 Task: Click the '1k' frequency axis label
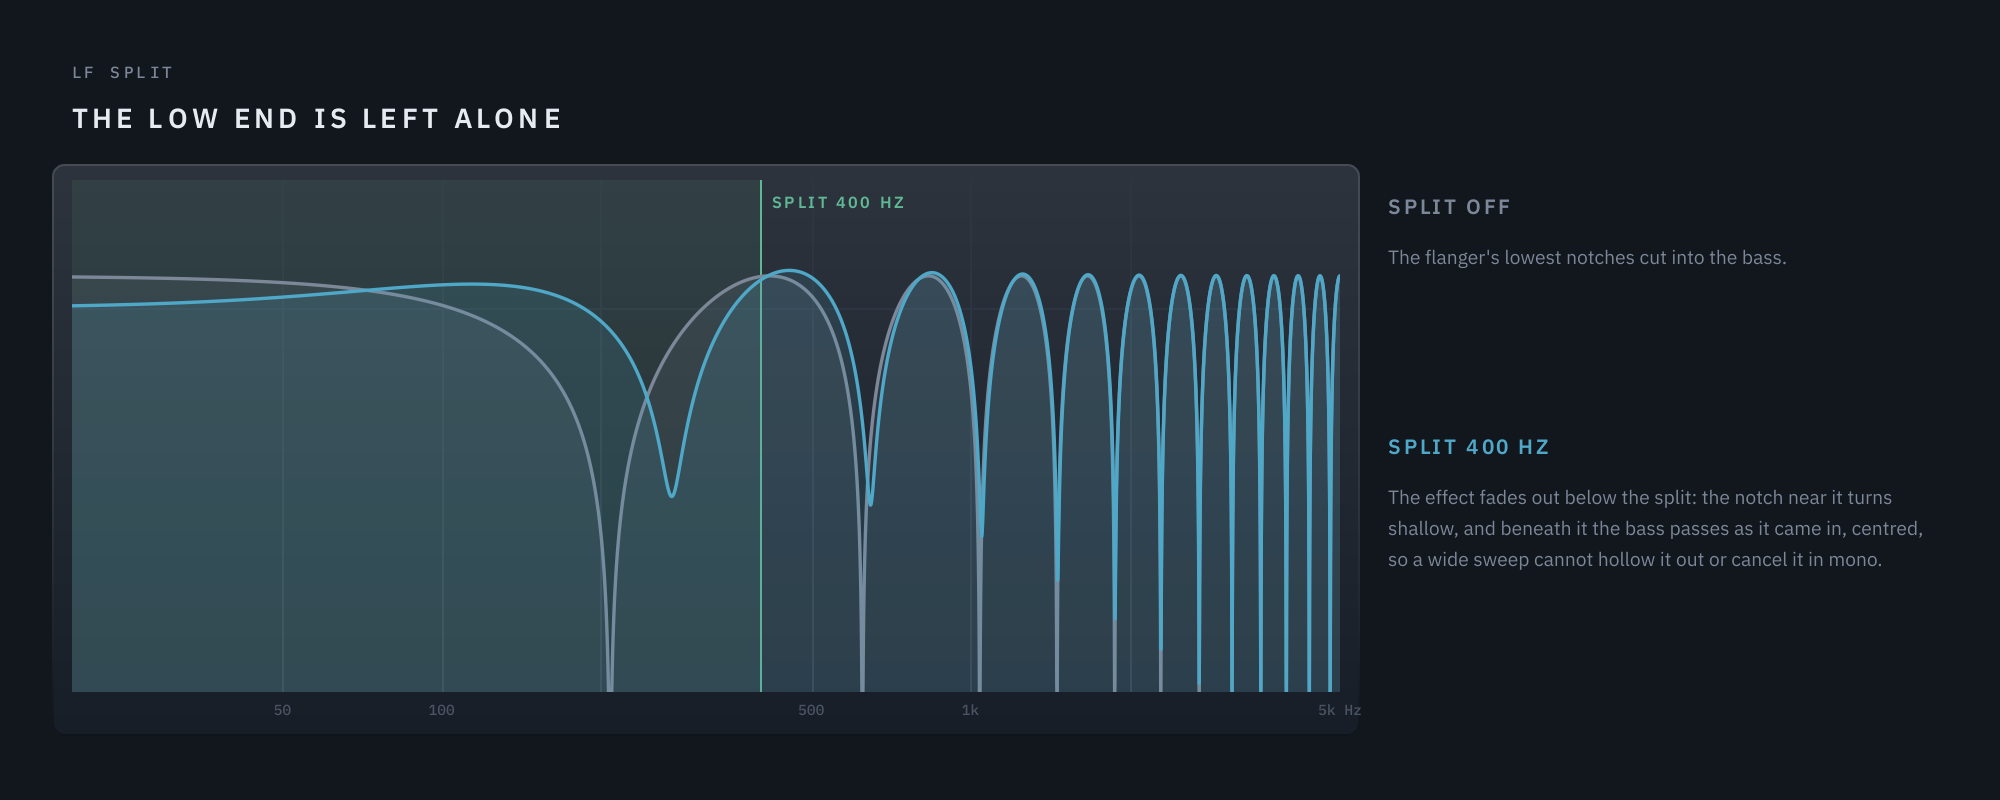(x=970, y=710)
